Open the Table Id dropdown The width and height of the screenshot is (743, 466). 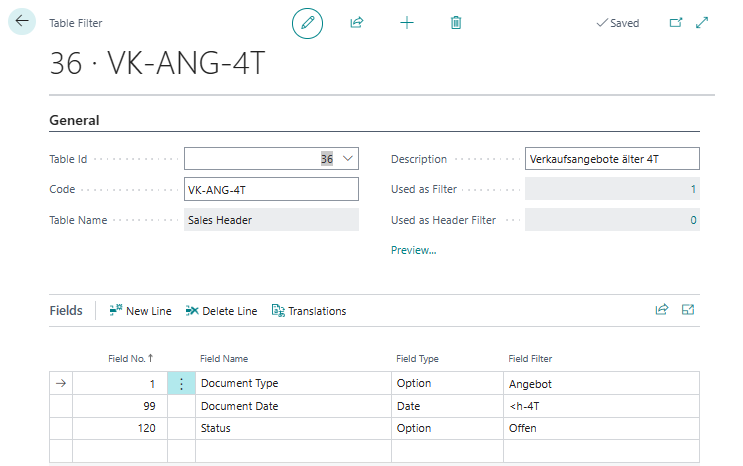point(347,159)
